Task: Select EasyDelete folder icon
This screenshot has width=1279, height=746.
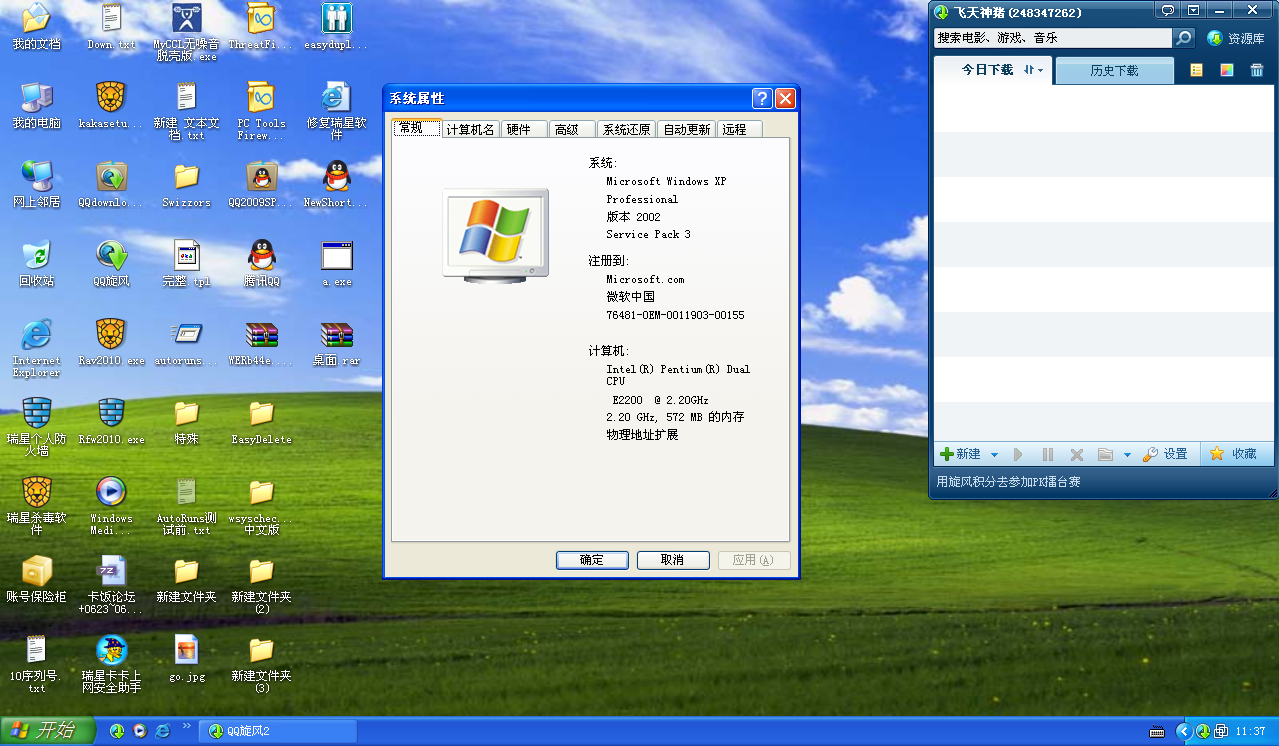Action: [x=261, y=422]
